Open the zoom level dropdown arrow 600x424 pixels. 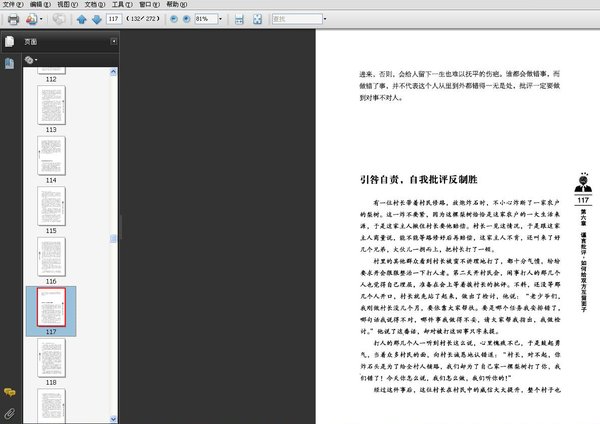pos(220,19)
